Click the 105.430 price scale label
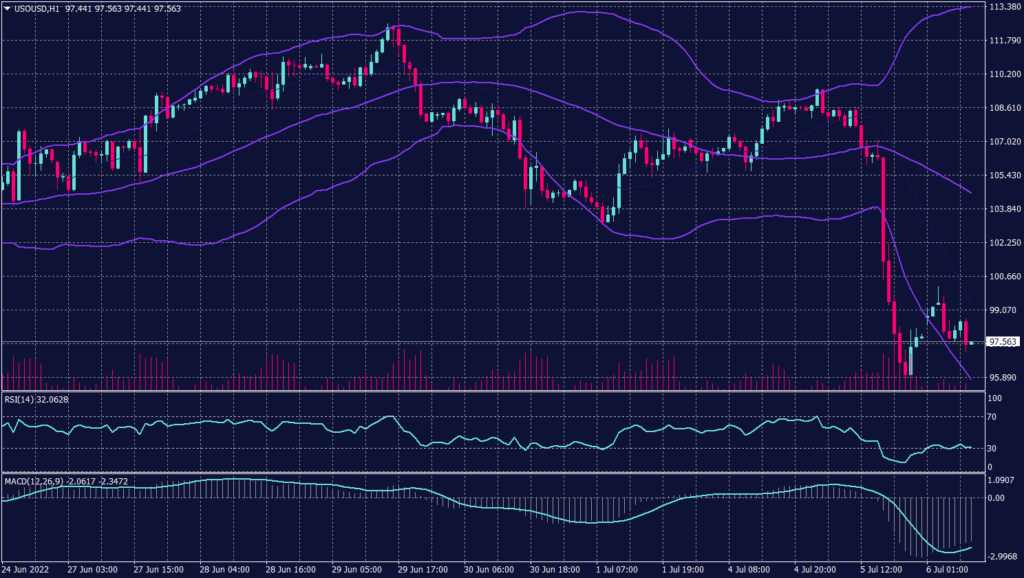1024x578 pixels. (x=1001, y=175)
